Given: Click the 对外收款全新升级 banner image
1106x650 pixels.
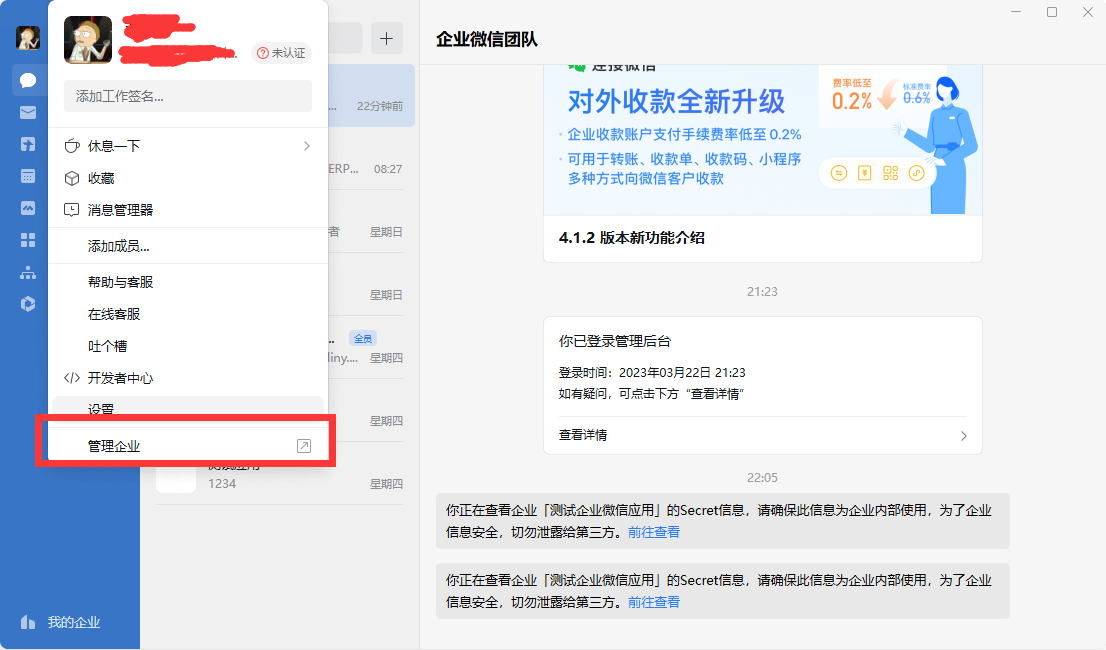Looking at the screenshot, I should pyautogui.click(x=762, y=140).
